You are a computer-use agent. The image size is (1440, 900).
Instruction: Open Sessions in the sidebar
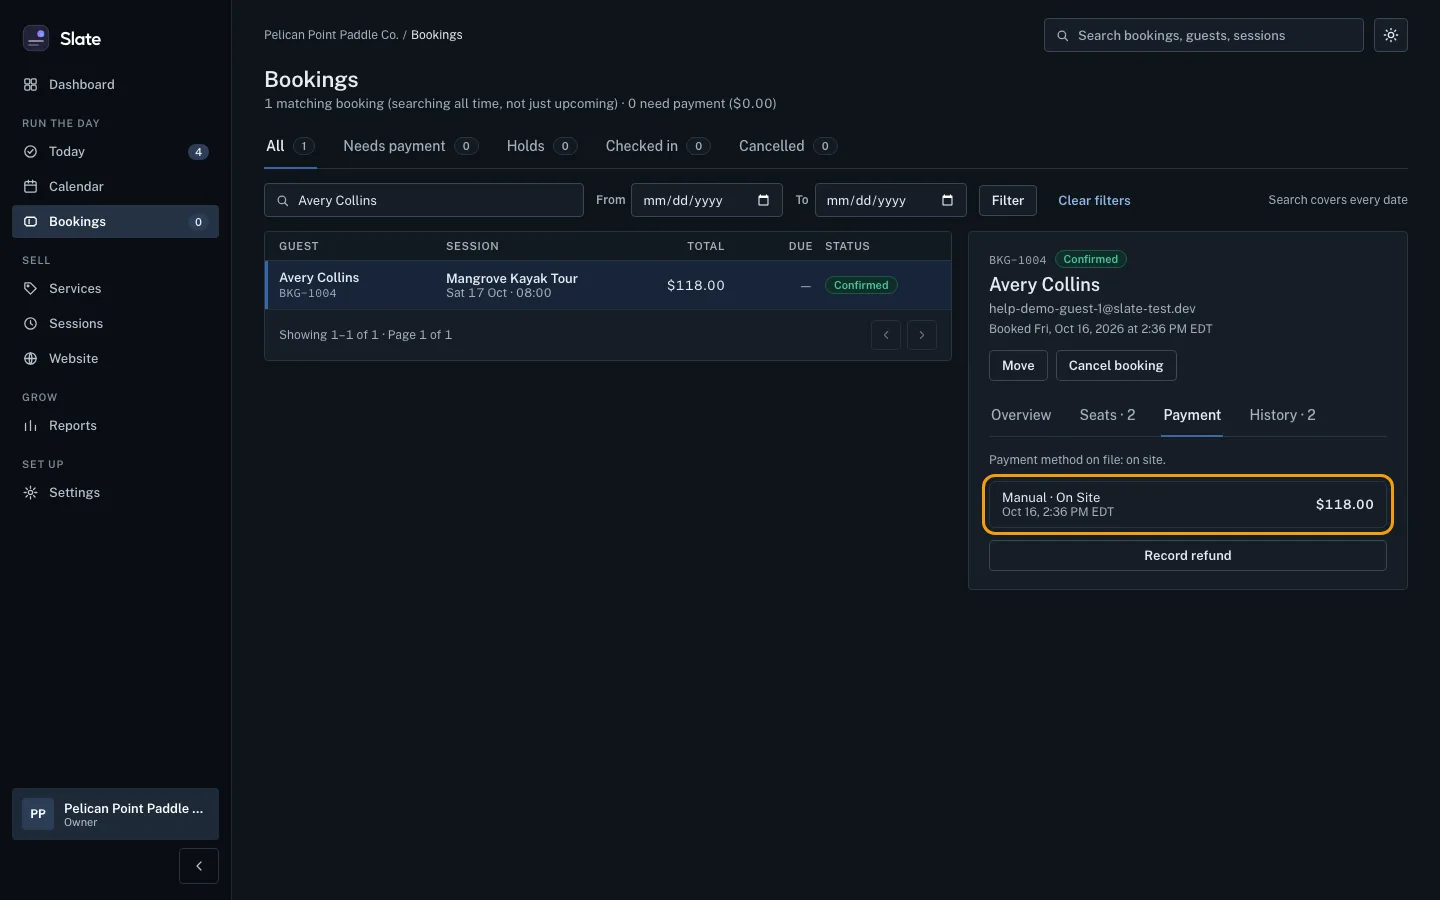(x=115, y=324)
